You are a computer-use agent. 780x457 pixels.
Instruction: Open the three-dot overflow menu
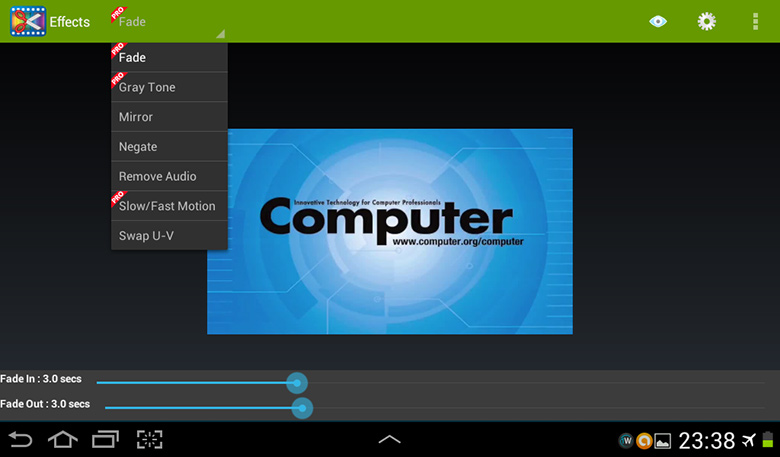[x=755, y=21]
